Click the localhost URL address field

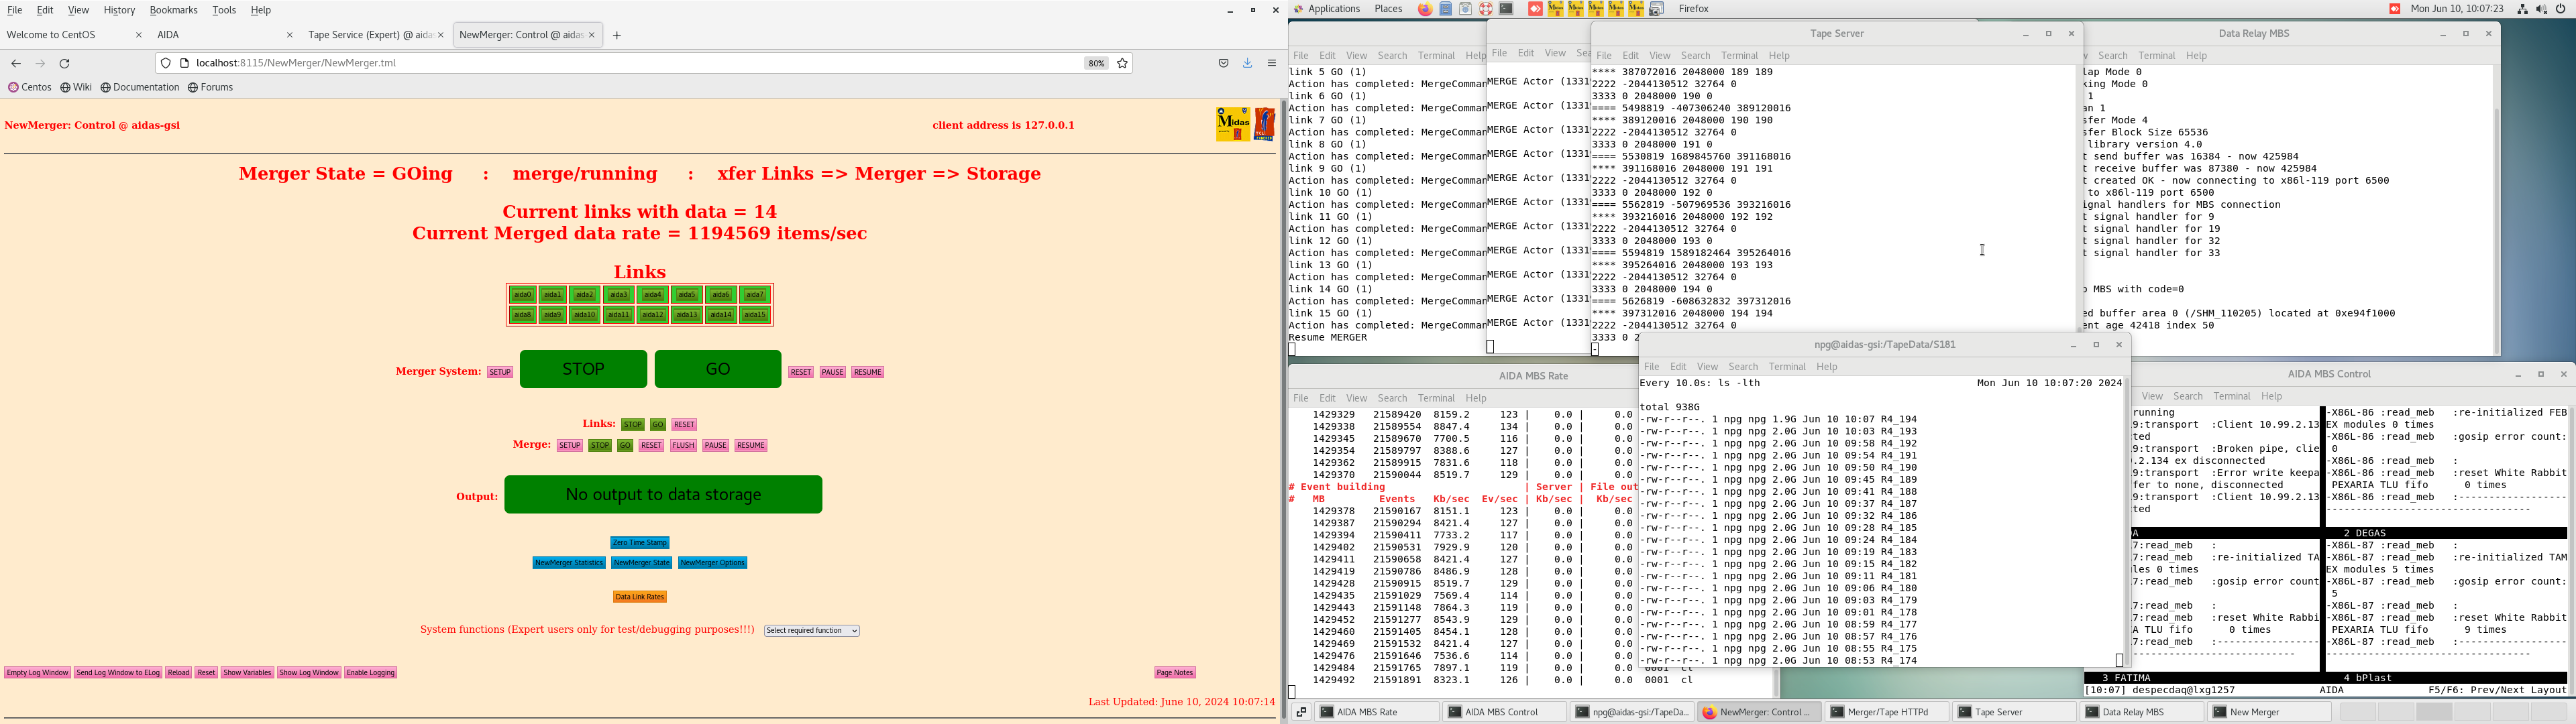[600, 63]
